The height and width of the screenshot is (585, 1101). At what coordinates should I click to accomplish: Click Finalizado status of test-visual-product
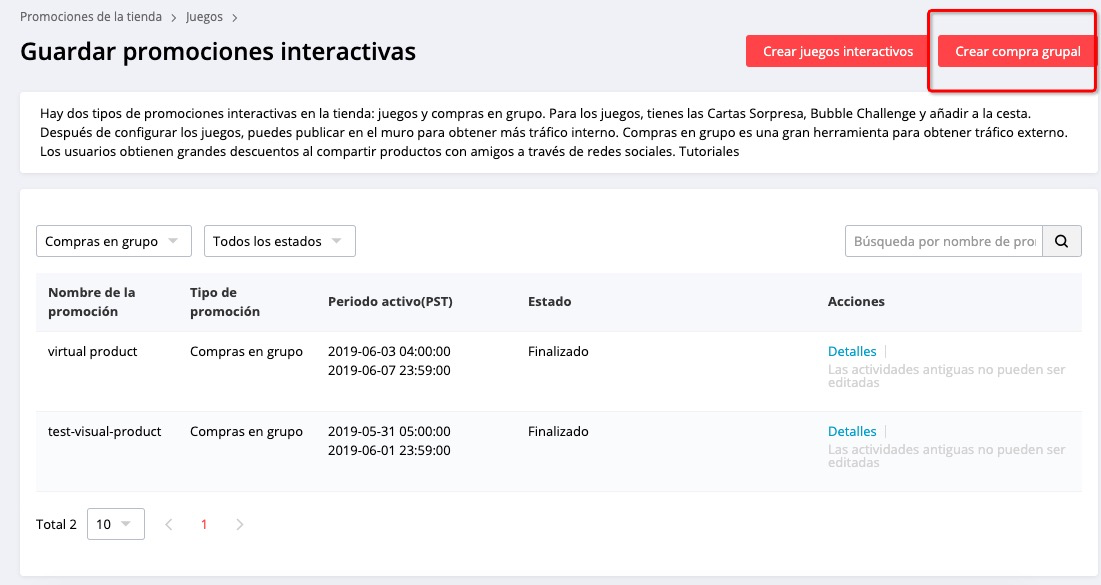point(558,431)
